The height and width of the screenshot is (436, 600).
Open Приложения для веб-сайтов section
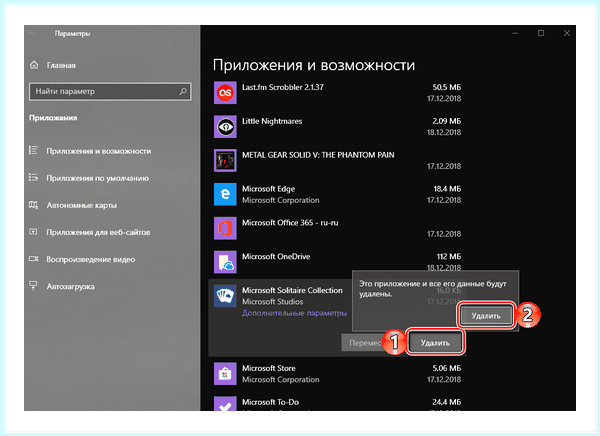(98, 232)
